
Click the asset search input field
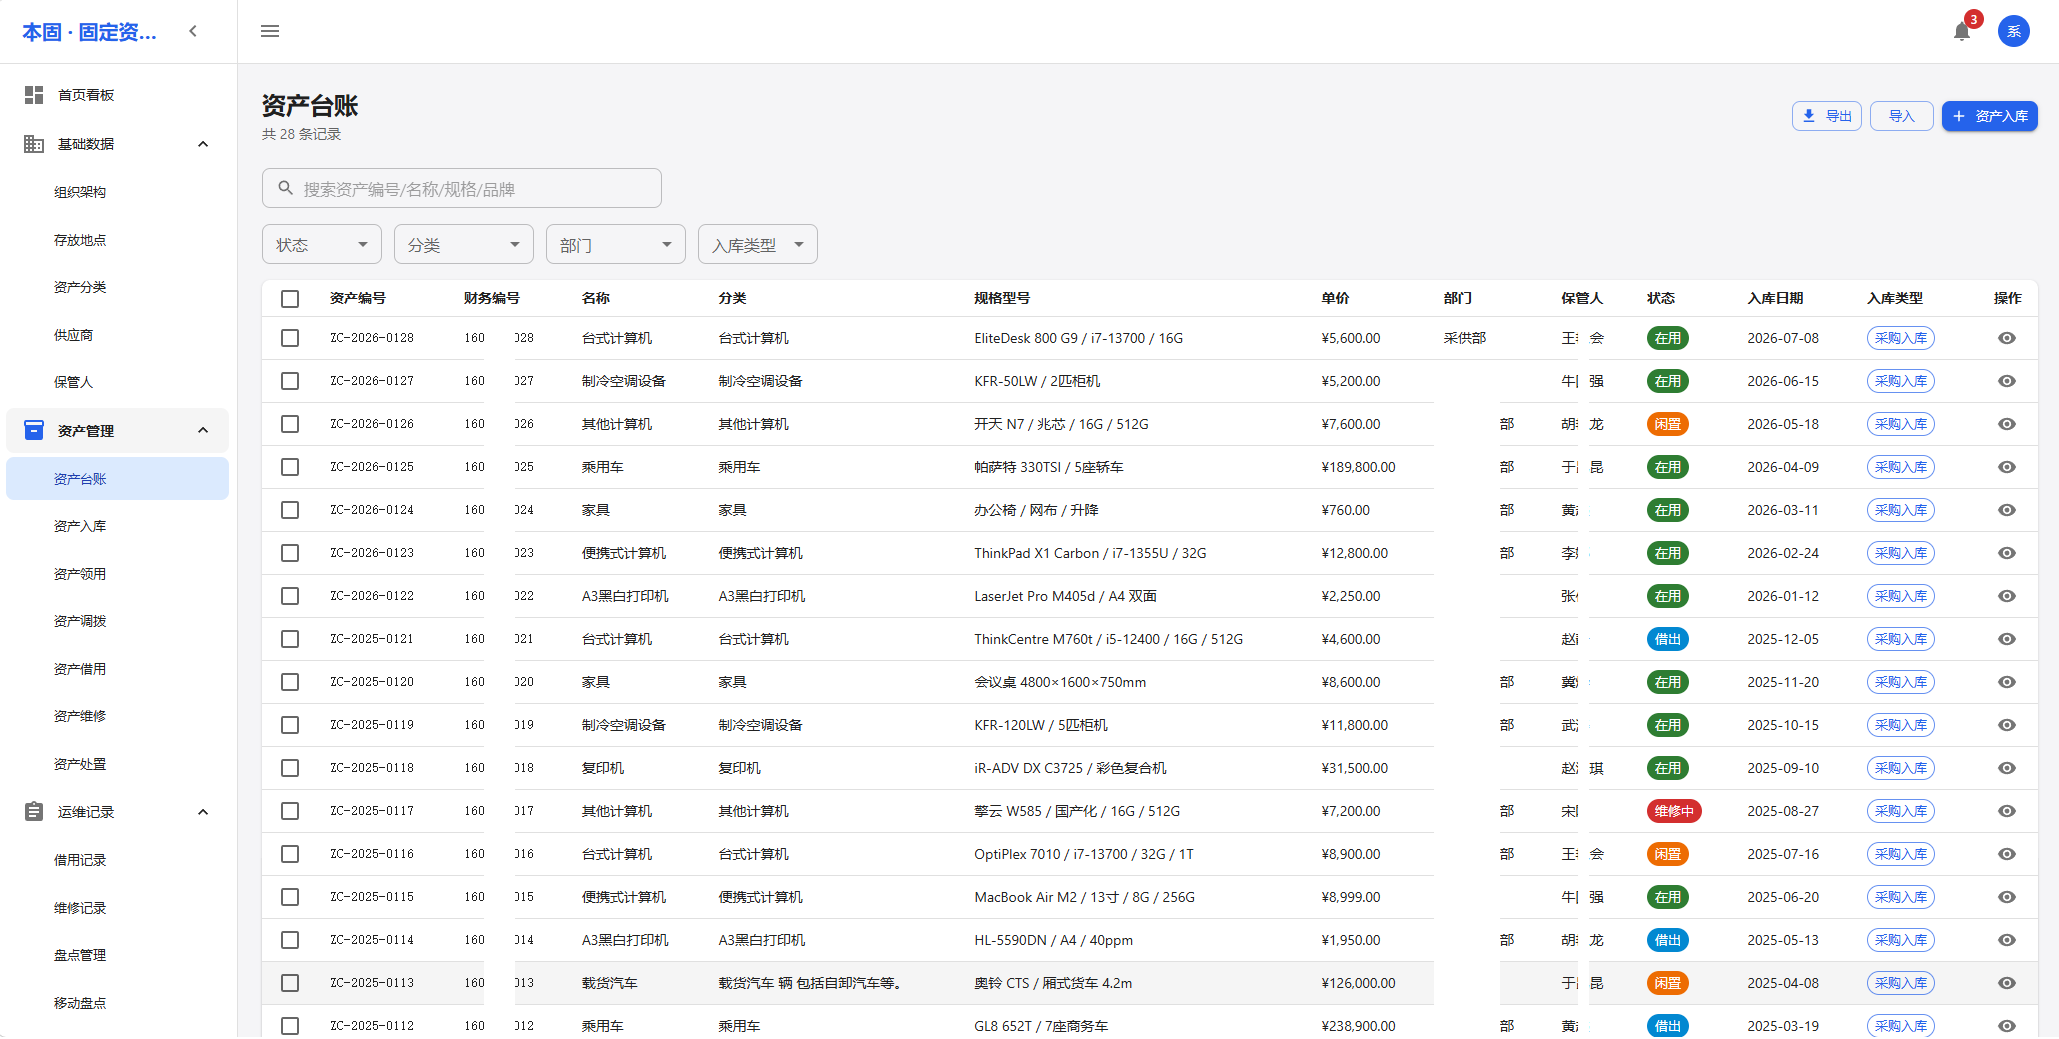tap(462, 188)
